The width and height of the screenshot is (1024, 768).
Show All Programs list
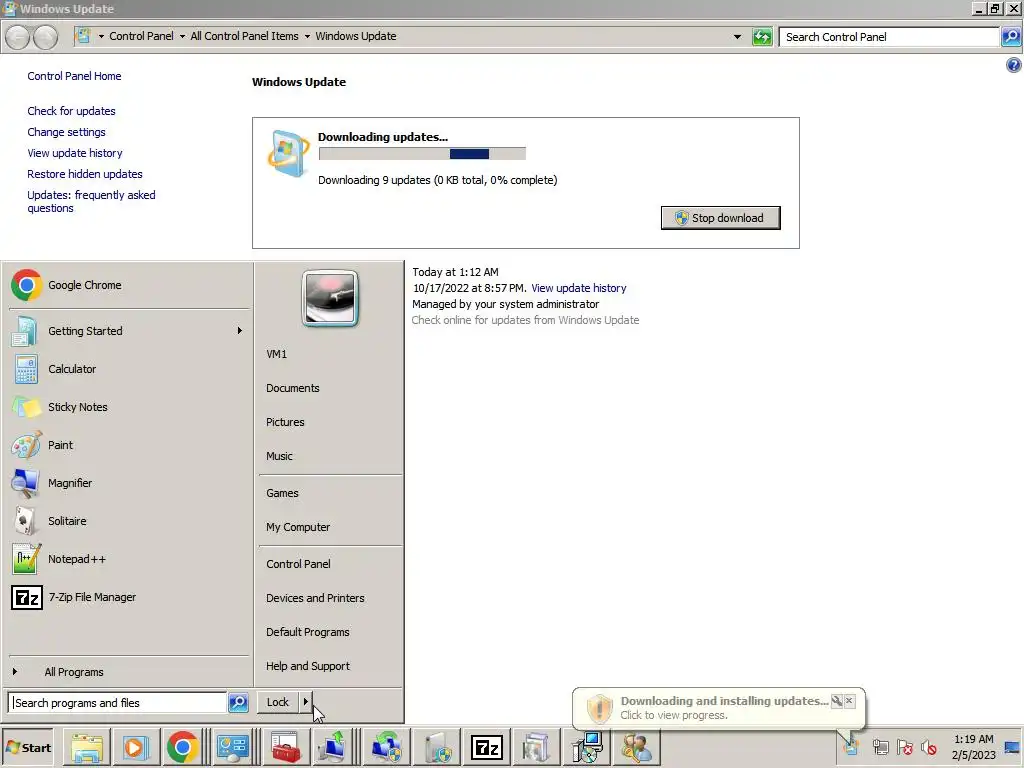pos(128,672)
